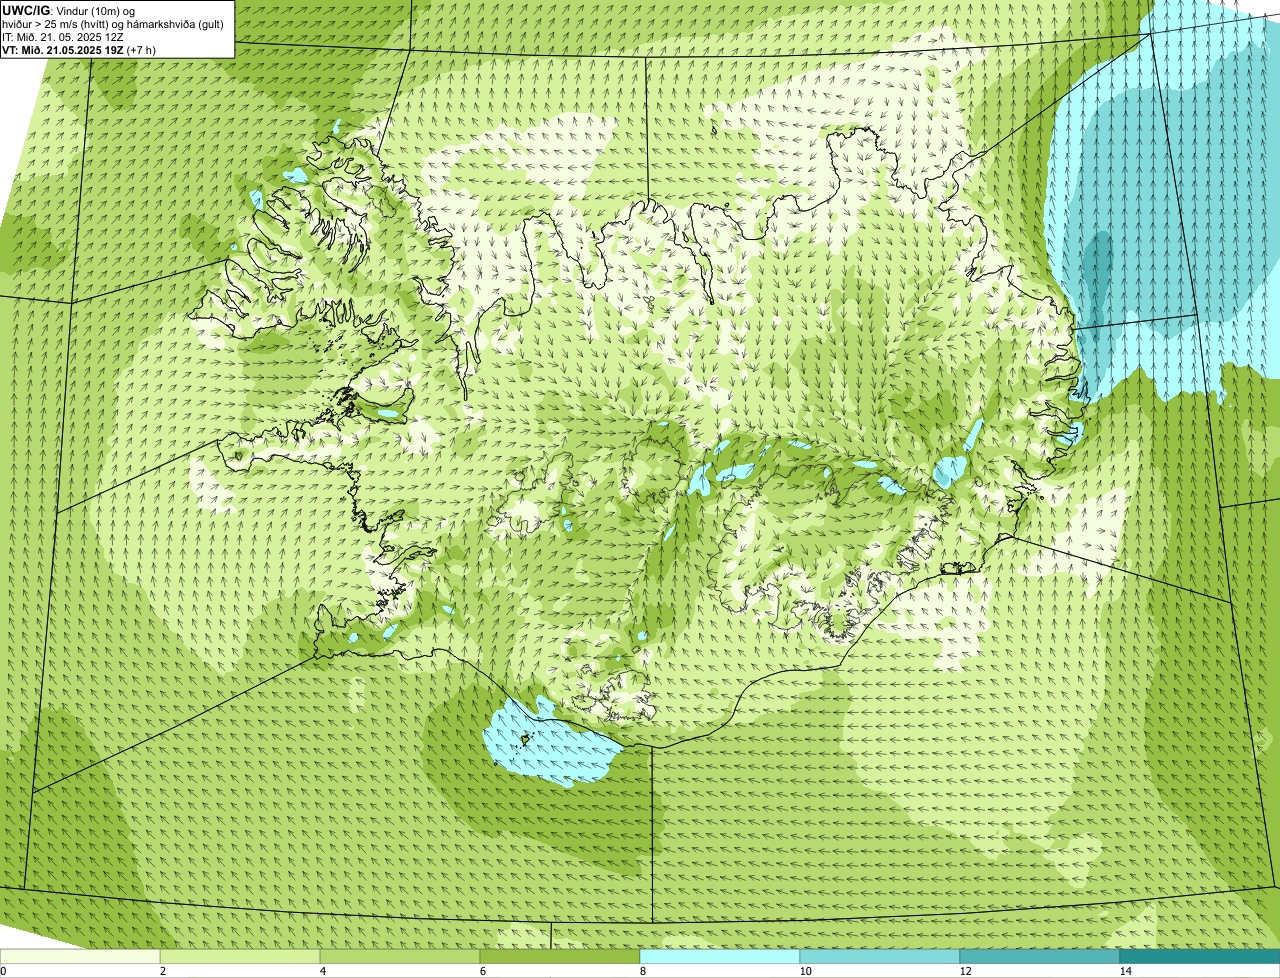Click the legend value label 14

pyautogui.click(x=1125, y=971)
